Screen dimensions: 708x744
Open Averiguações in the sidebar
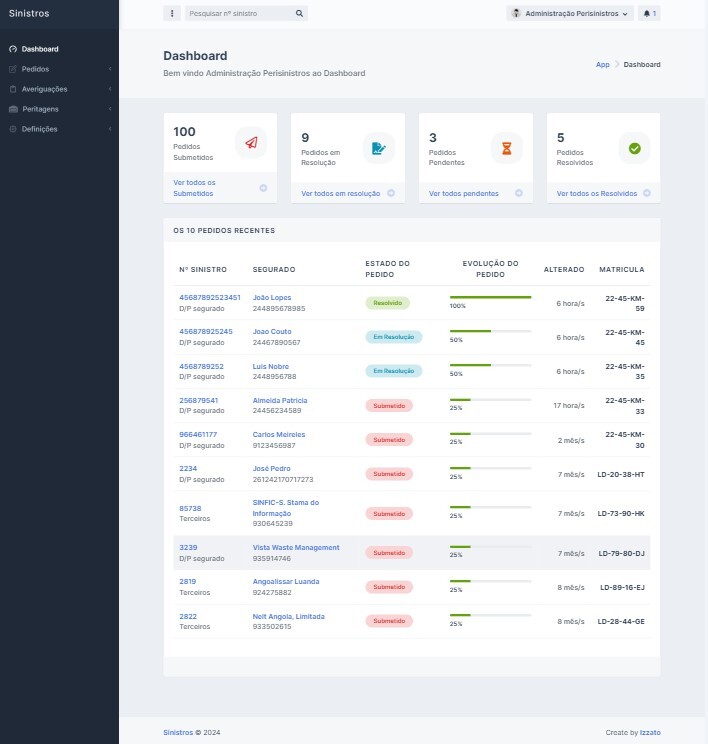pyautogui.click(x=44, y=89)
